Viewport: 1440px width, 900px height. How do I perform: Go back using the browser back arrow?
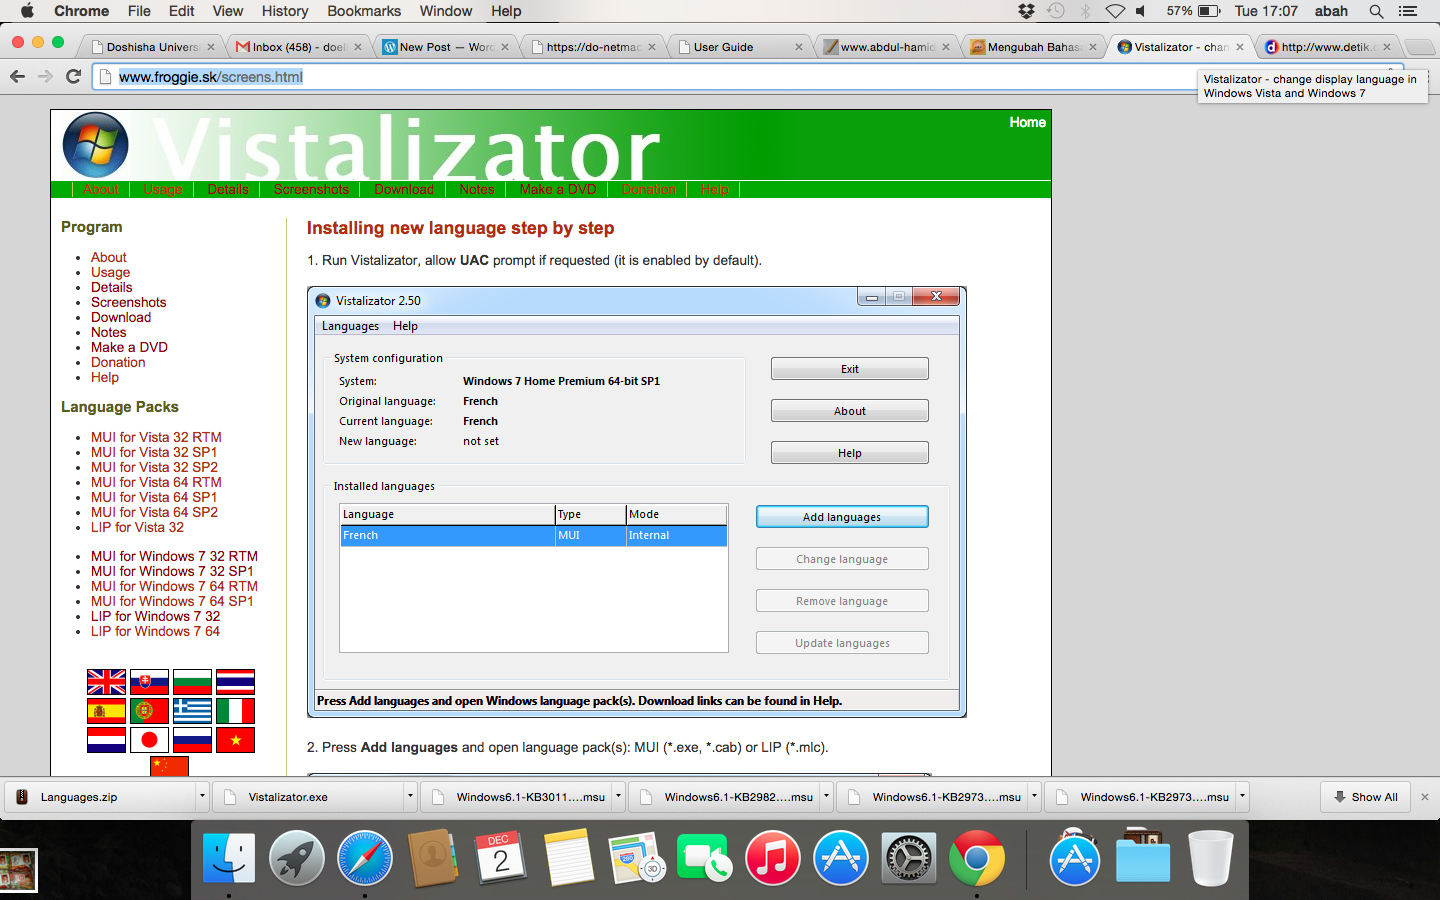[17, 77]
